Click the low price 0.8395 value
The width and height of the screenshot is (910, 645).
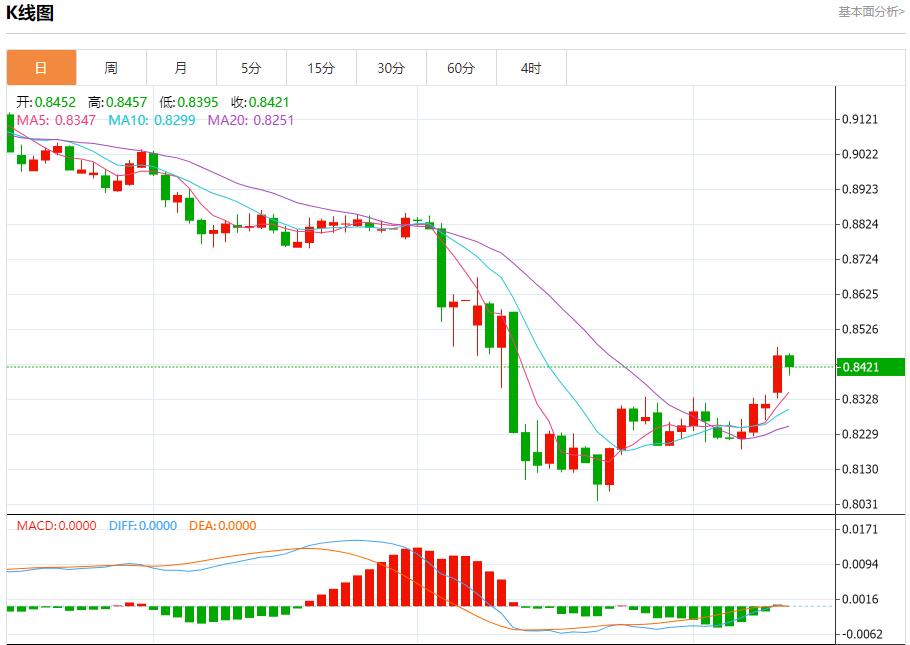pyautogui.click(x=198, y=102)
